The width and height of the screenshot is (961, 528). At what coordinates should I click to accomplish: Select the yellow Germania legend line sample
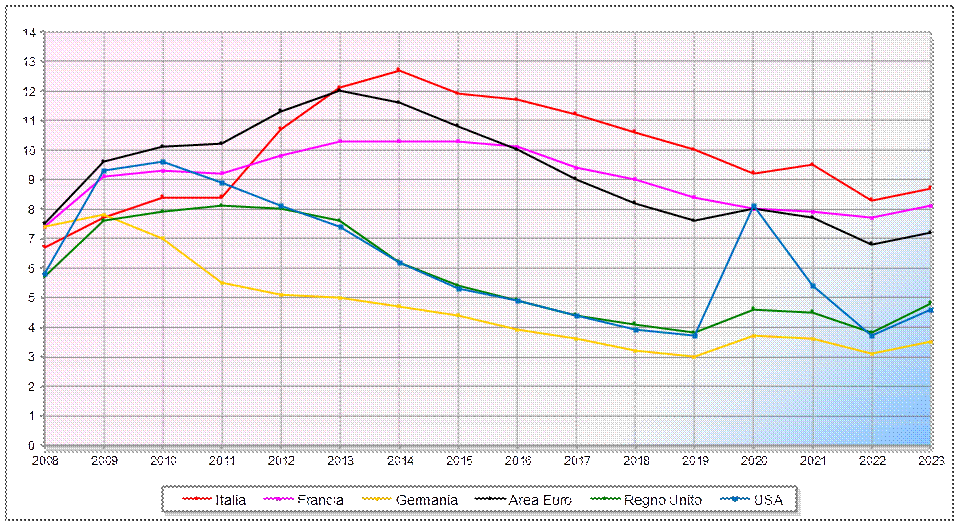[x=377, y=500]
